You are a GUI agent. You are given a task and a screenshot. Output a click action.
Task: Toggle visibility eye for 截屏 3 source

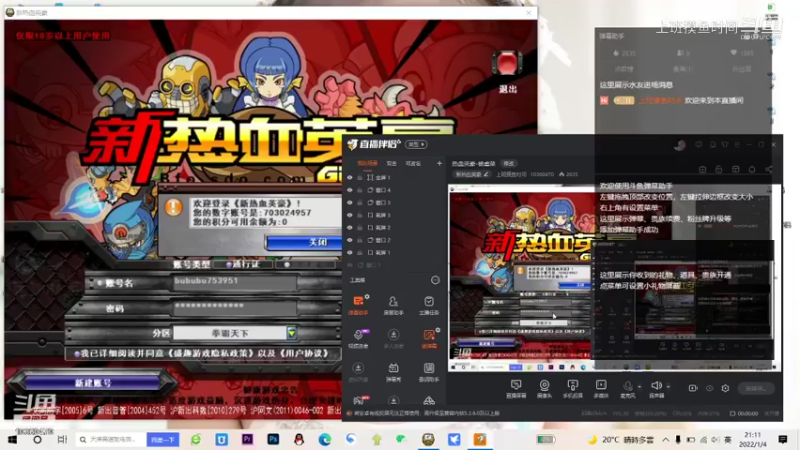point(349,215)
